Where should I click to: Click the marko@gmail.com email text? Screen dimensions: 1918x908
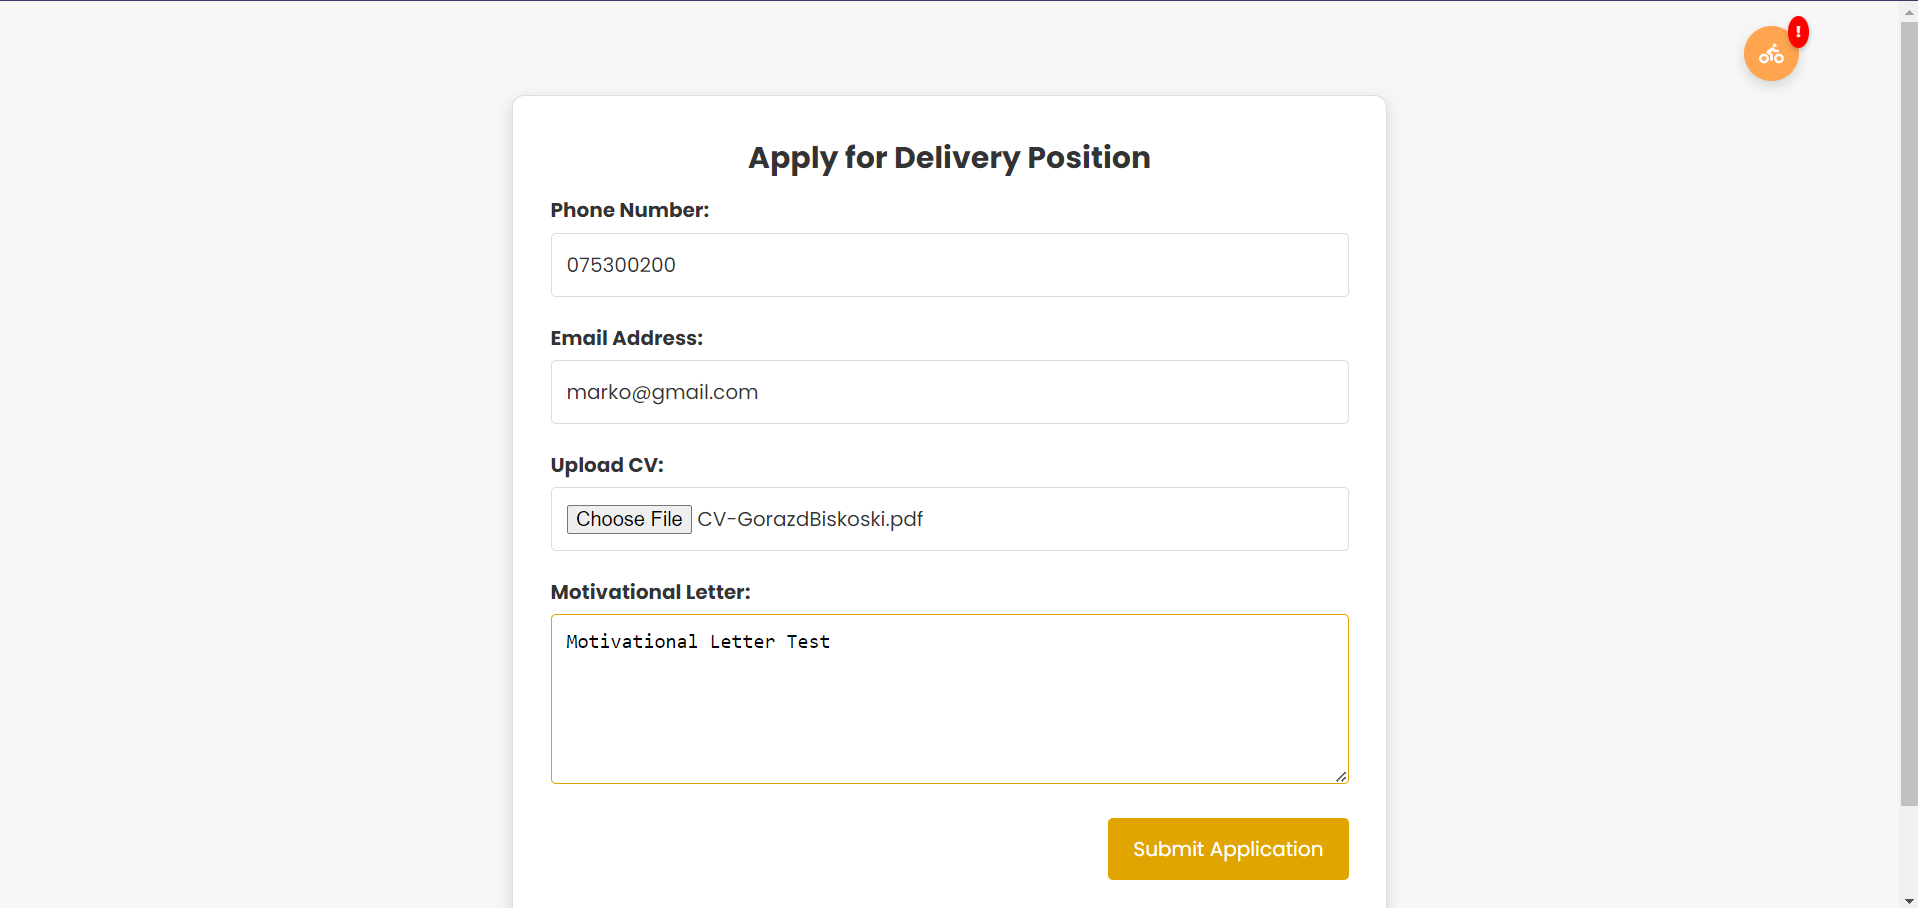[x=662, y=392]
